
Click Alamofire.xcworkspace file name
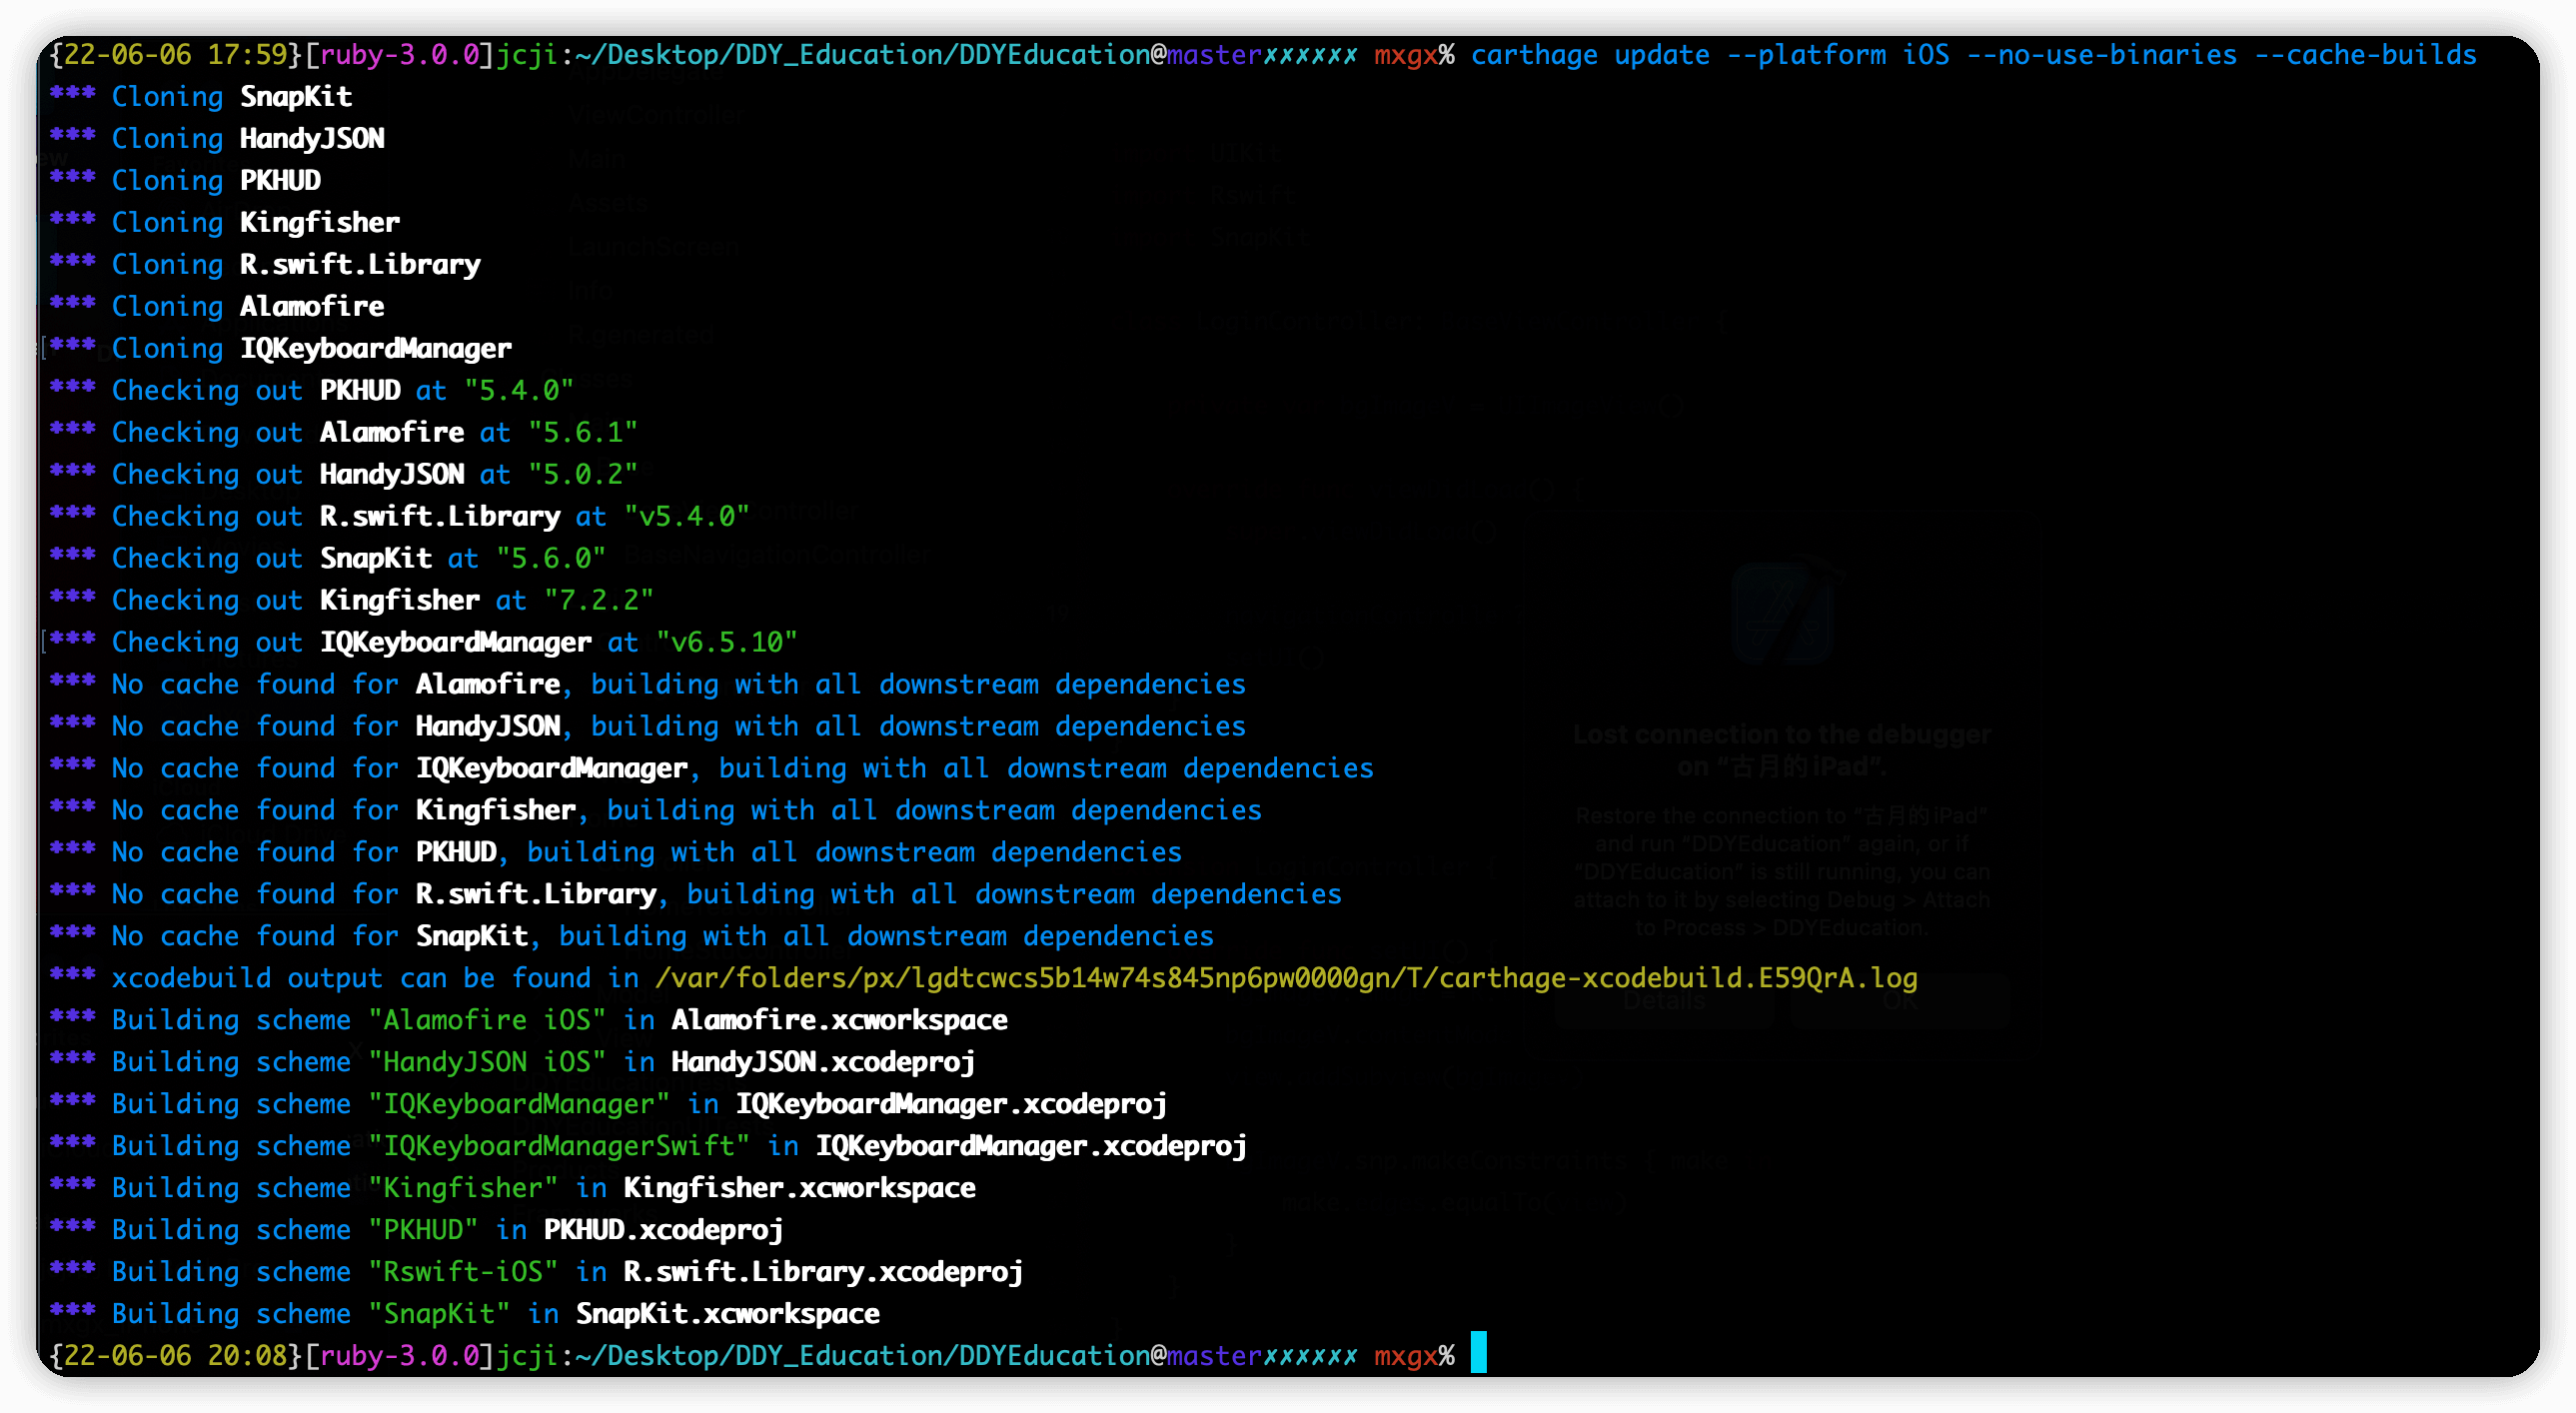840,1021
